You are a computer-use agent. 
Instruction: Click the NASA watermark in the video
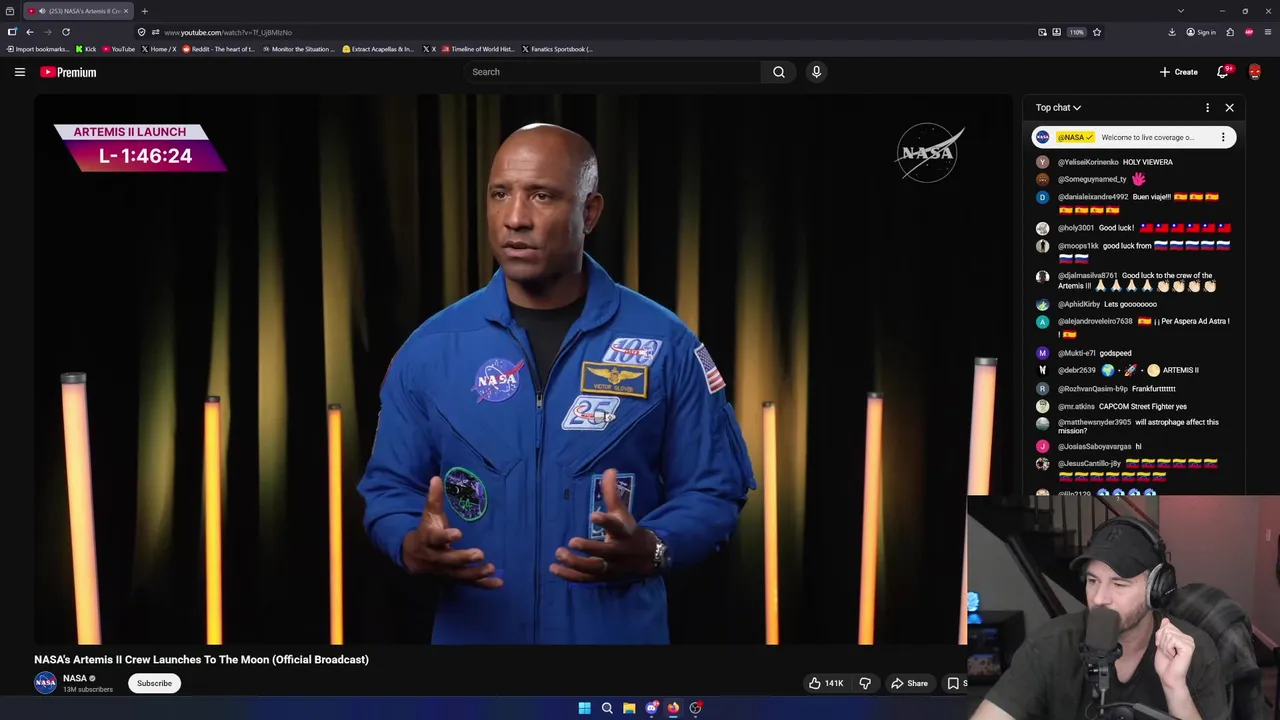click(930, 153)
